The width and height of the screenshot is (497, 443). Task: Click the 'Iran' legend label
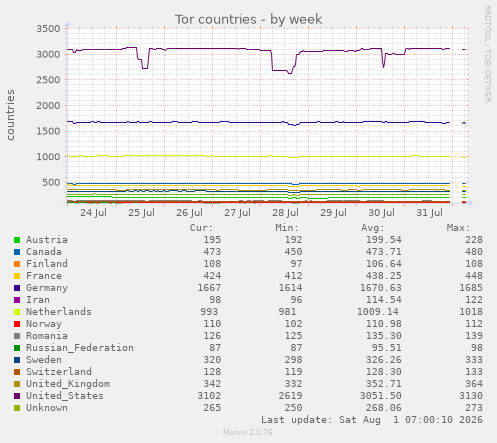38,300
